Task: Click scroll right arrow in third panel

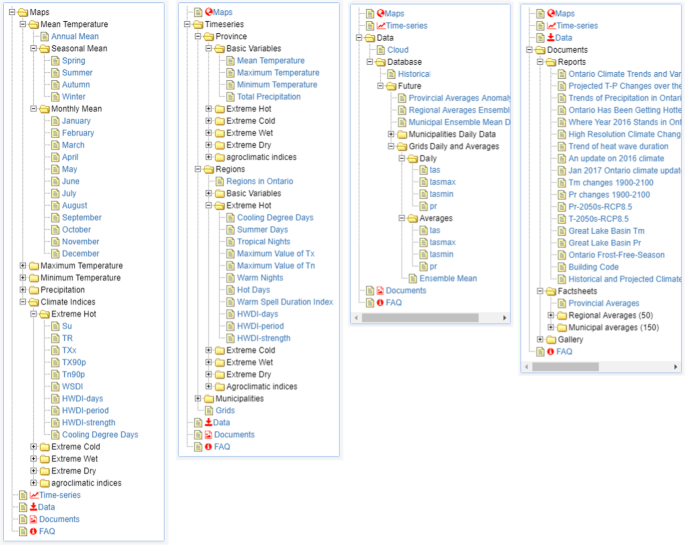Action: coord(505,318)
